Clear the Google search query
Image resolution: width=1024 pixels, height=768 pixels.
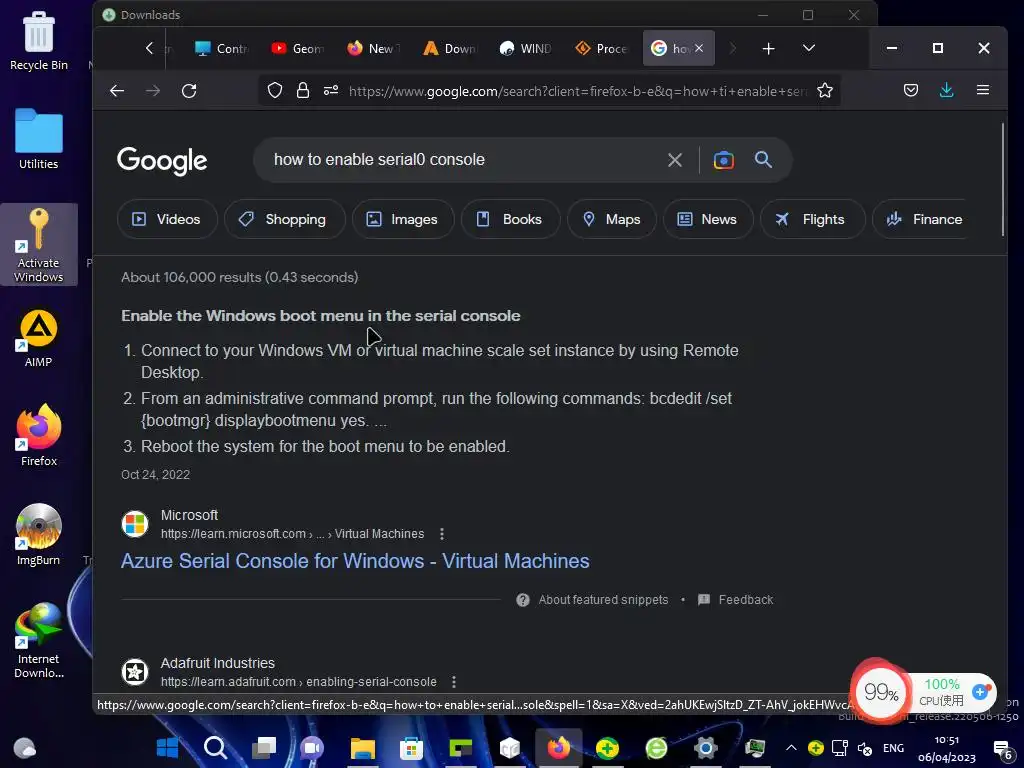(675, 160)
